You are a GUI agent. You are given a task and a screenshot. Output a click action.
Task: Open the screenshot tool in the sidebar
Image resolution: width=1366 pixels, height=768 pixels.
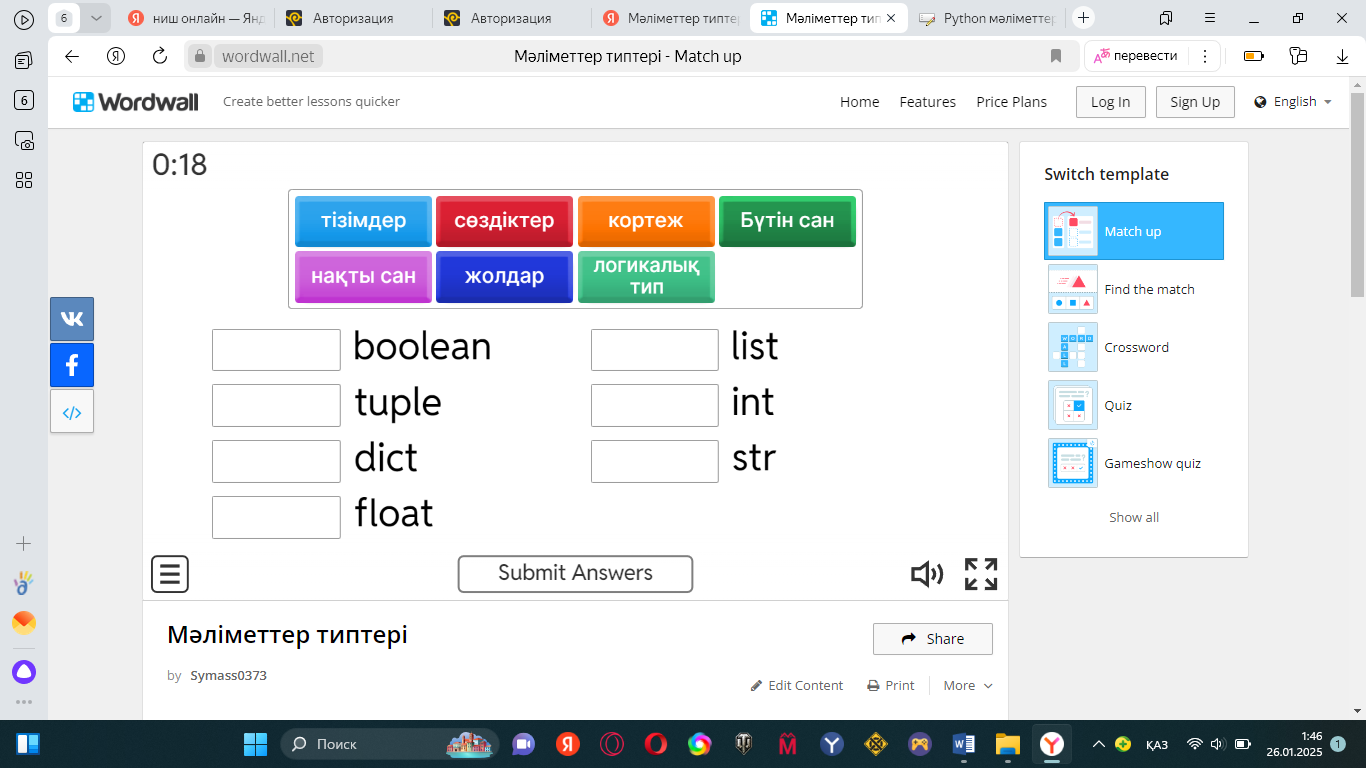click(x=24, y=140)
